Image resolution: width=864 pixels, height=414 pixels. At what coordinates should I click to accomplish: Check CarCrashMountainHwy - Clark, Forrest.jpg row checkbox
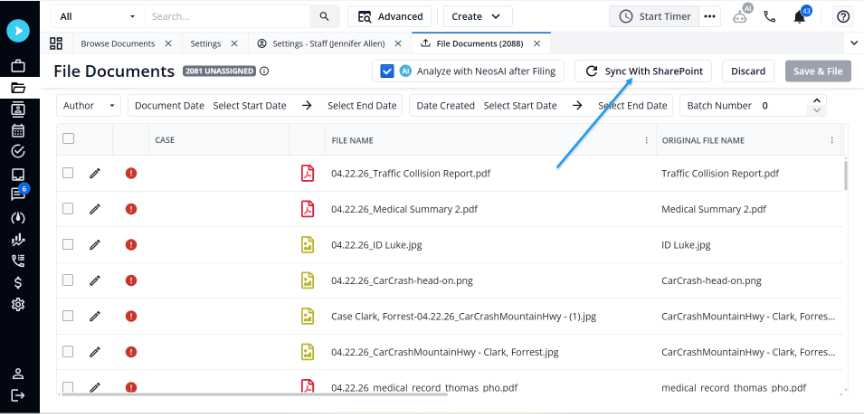pos(68,351)
